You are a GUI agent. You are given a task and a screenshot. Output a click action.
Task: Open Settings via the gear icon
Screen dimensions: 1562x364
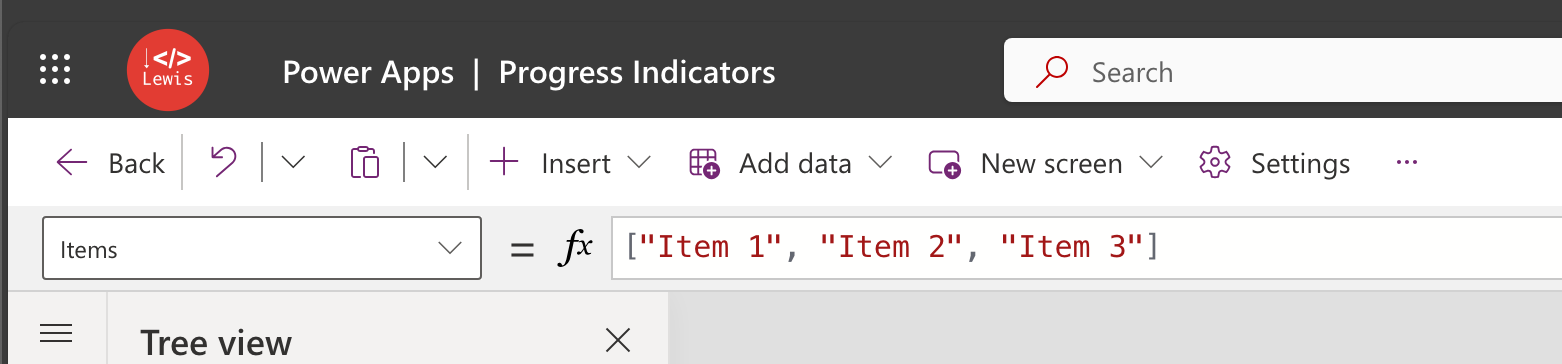click(1214, 163)
